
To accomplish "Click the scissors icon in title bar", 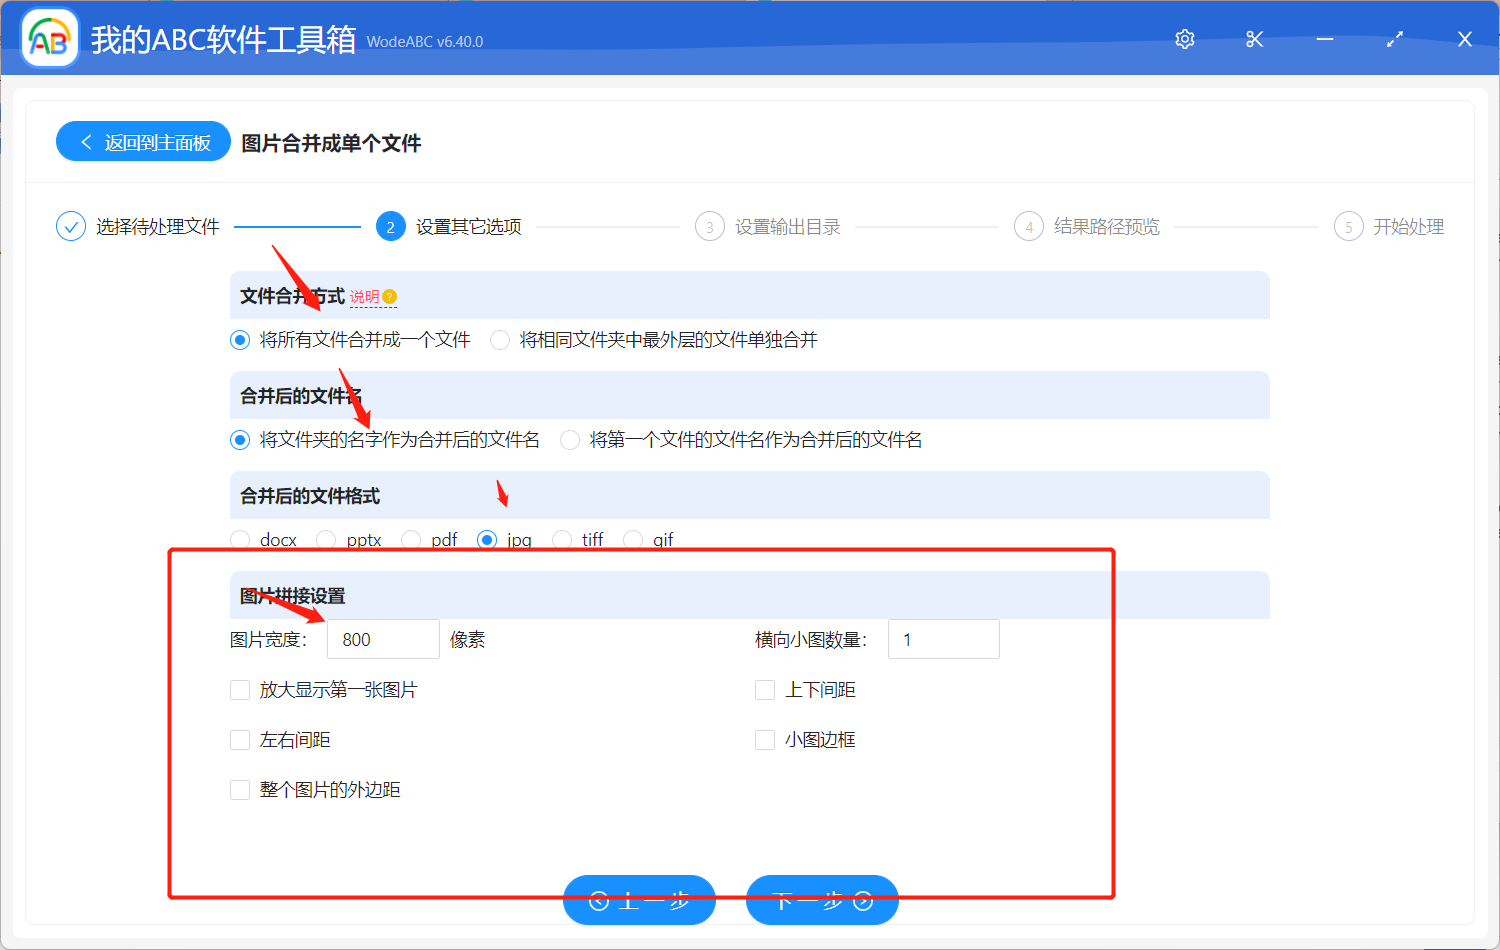I will [1255, 39].
